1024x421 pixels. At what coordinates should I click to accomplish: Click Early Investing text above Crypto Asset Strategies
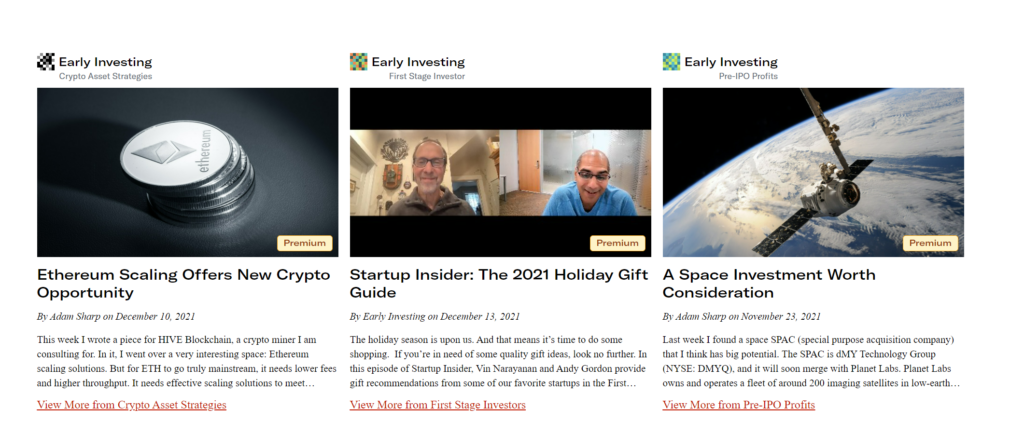105,62
